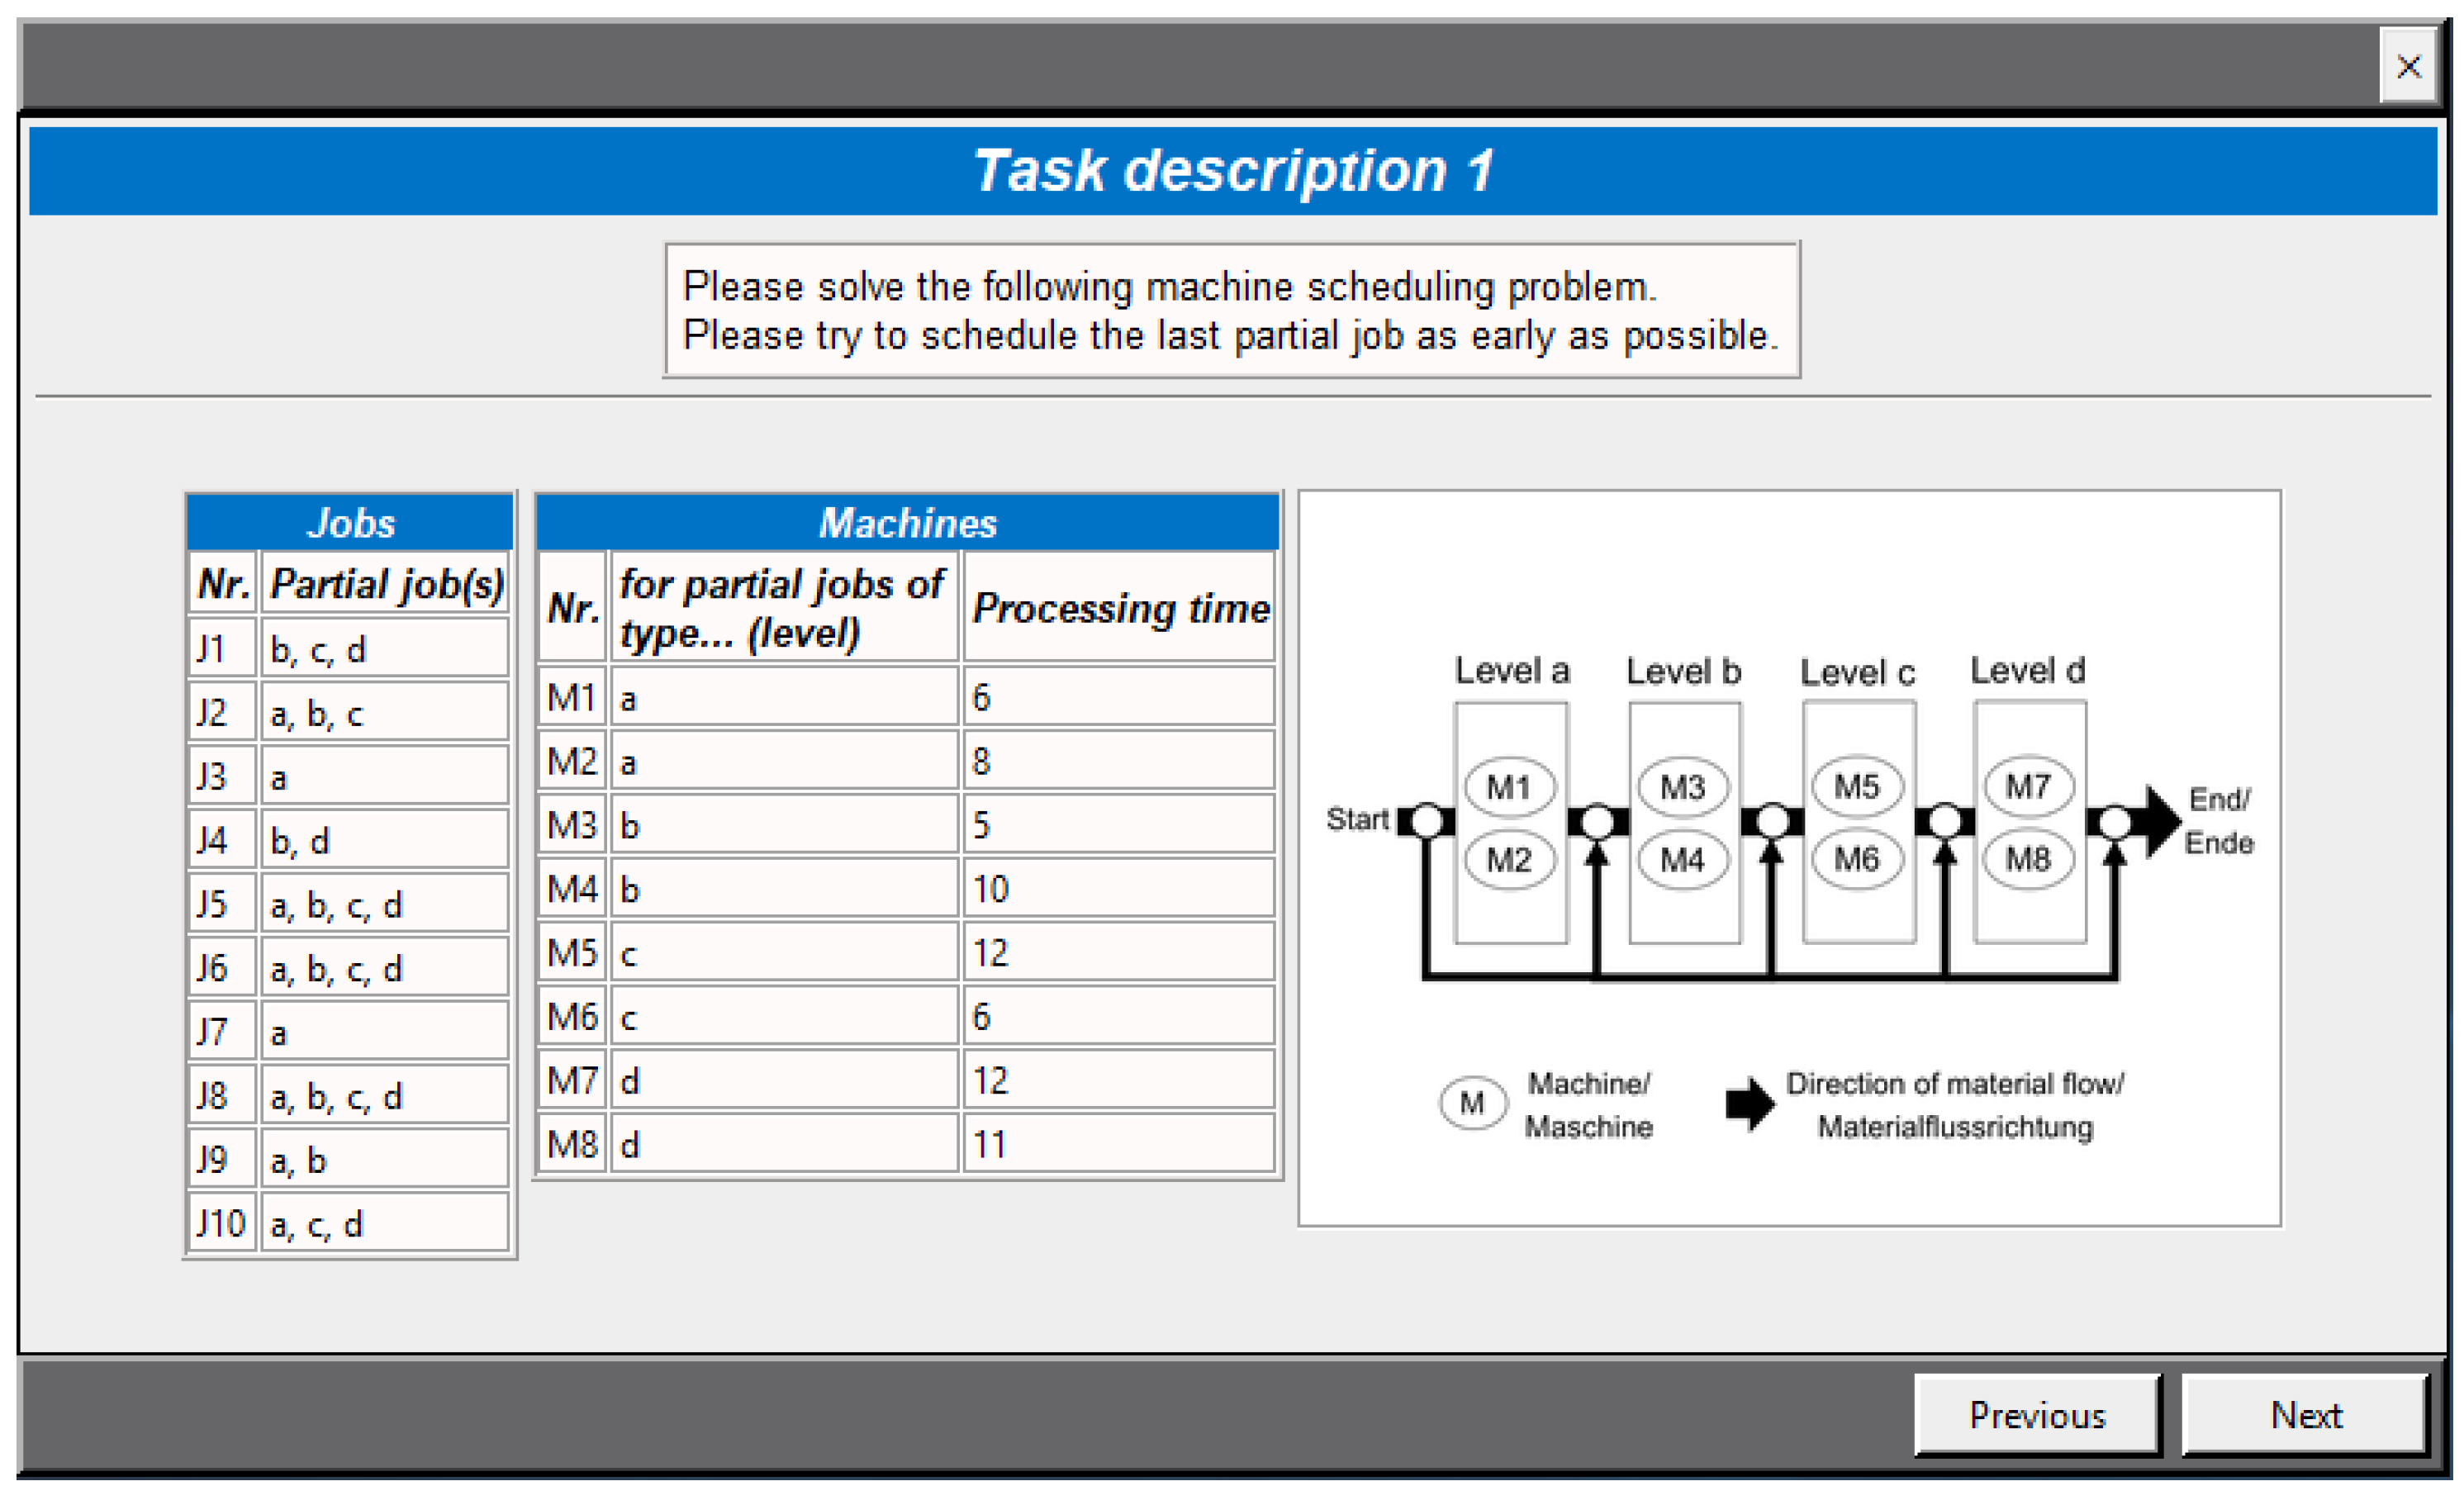Click the Direction of material flow label

[x=1955, y=1105]
